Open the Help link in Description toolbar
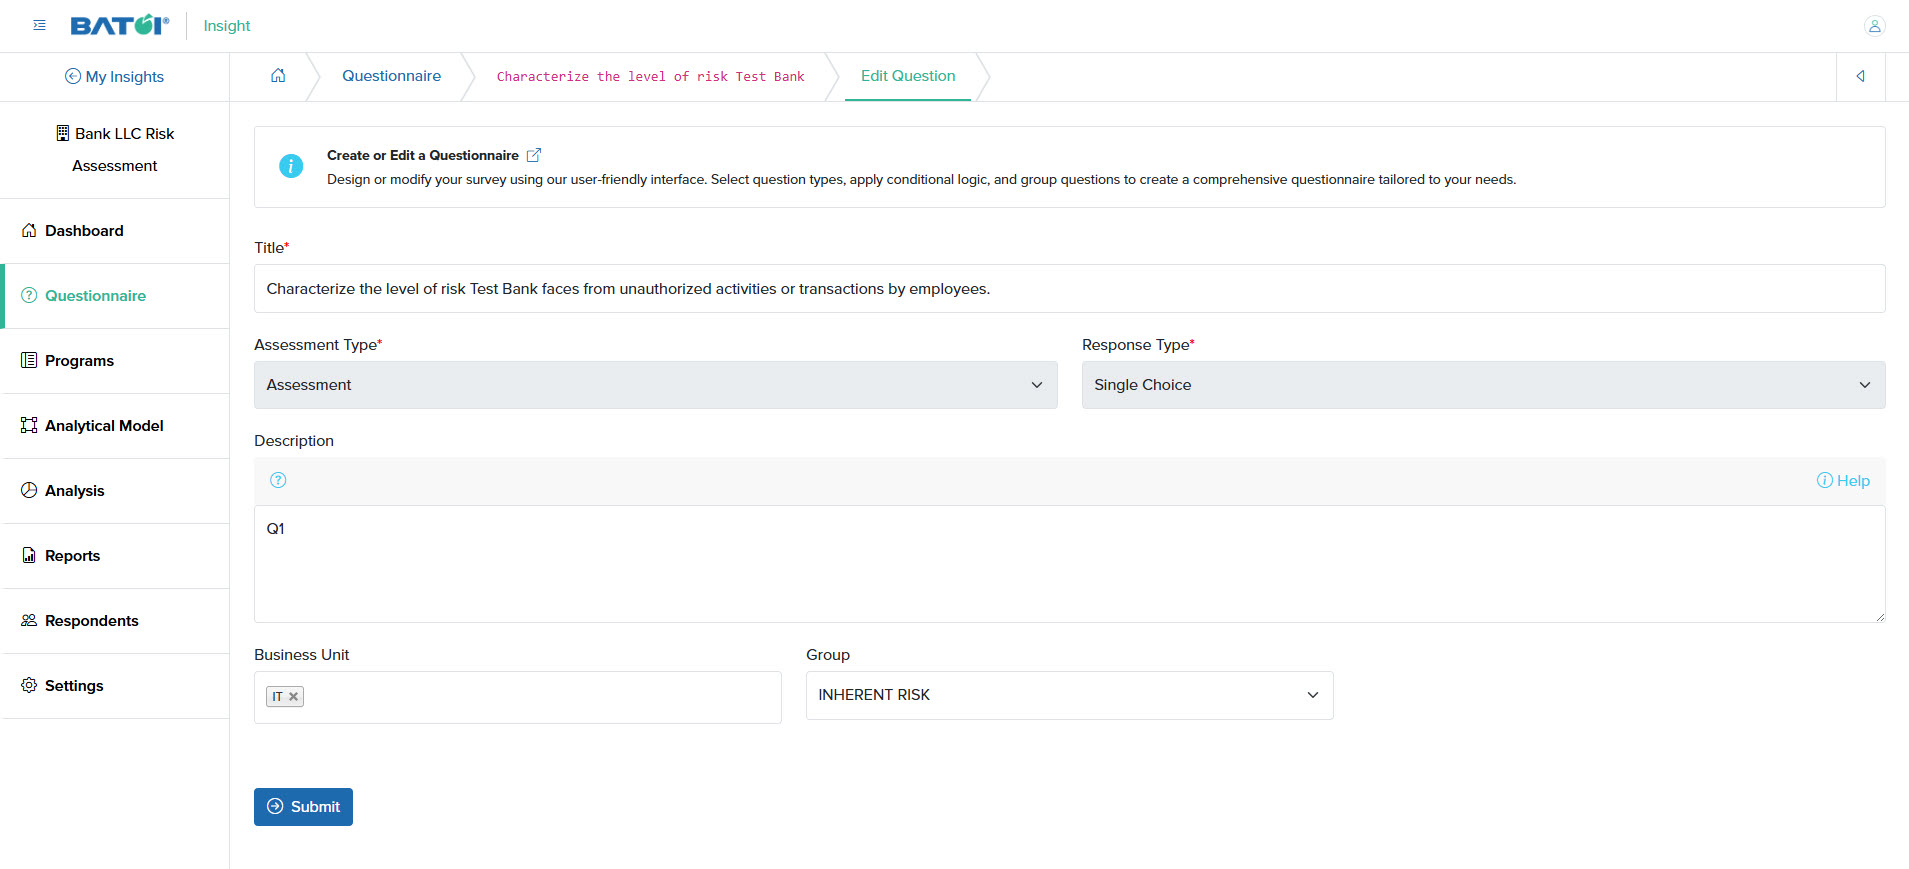The image size is (1909, 869). tap(1843, 481)
